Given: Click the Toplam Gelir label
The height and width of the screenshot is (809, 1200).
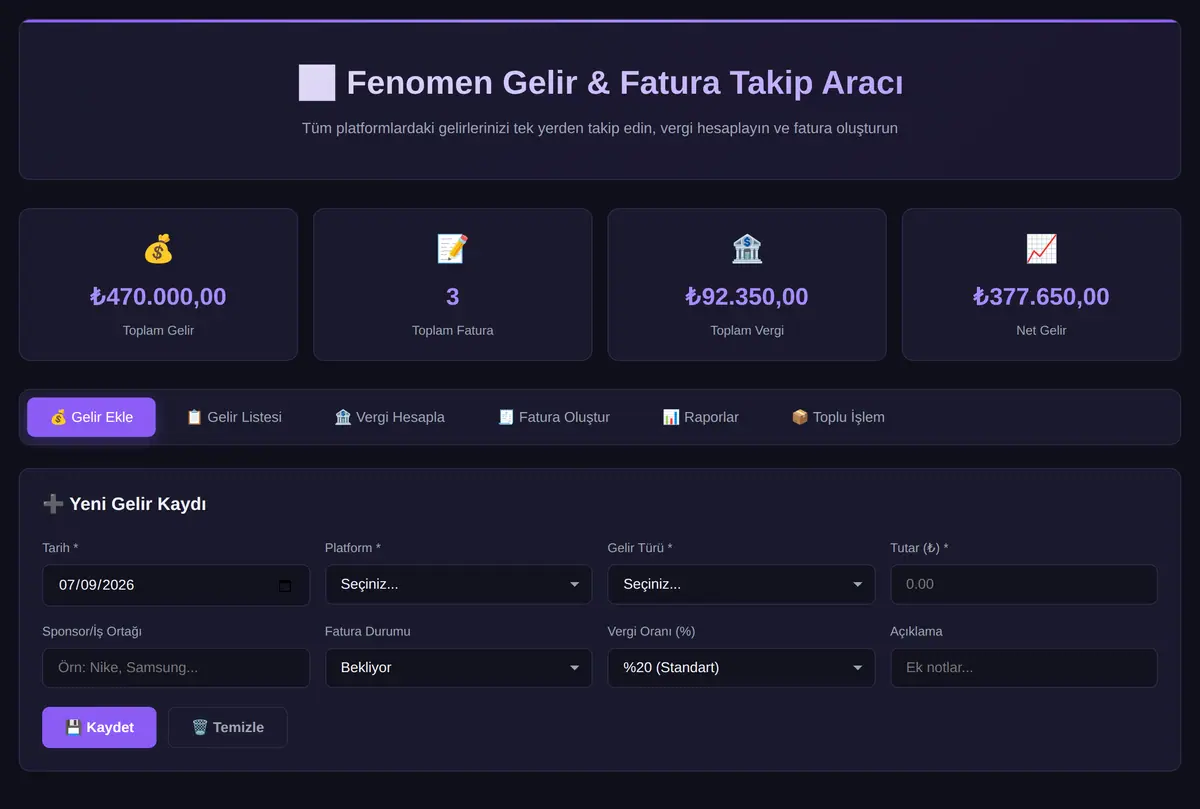Looking at the screenshot, I should [x=158, y=330].
